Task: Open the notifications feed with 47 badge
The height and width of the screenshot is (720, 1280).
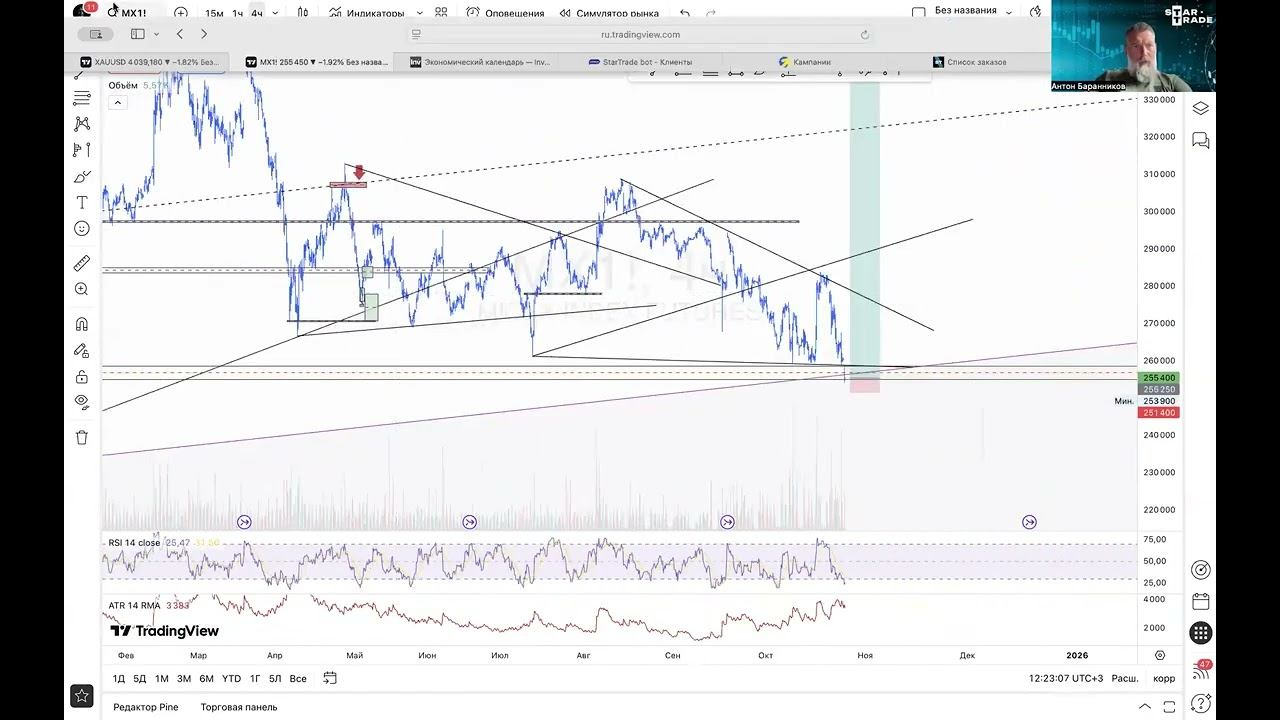Action: click(1201, 669)
